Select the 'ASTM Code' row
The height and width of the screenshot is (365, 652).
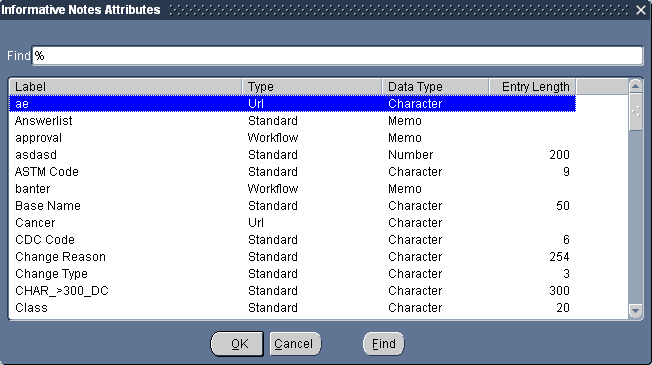293,172
